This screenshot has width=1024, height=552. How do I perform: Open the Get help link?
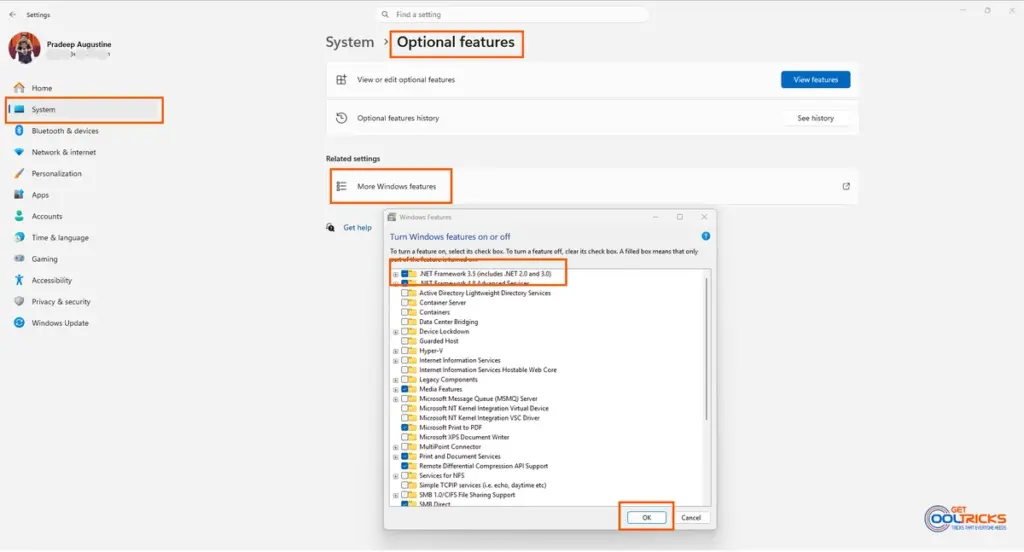tap(357, 227)
